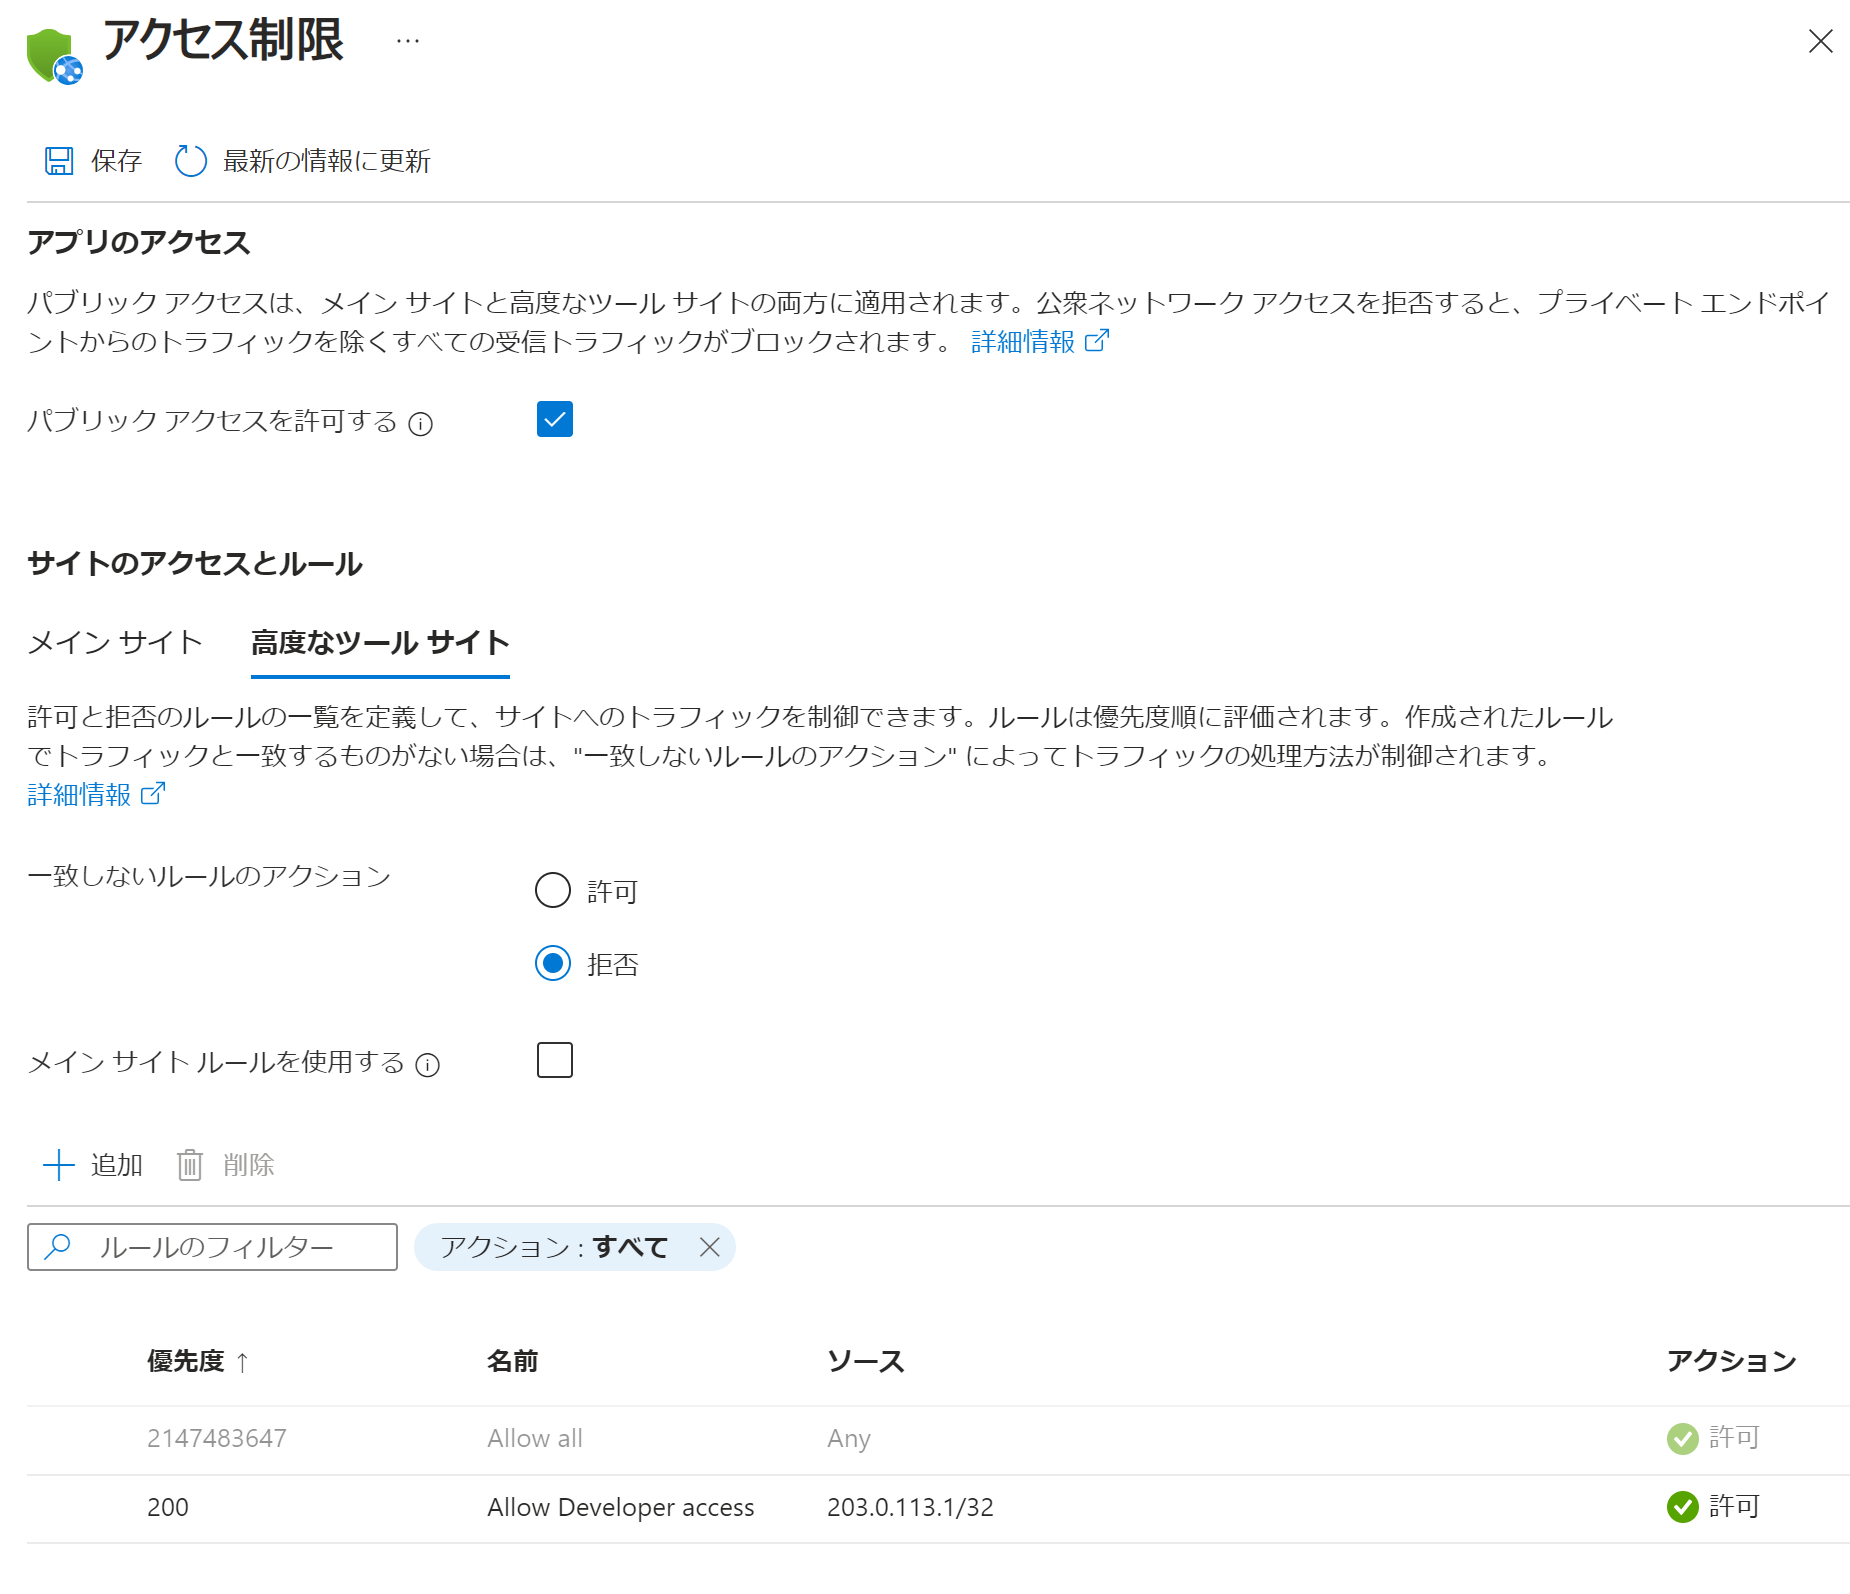Select the 拒否 radio for unmatched rule action
Image resolution: width=1850 pixels, height=1594 pixels.
click(553, 963)
